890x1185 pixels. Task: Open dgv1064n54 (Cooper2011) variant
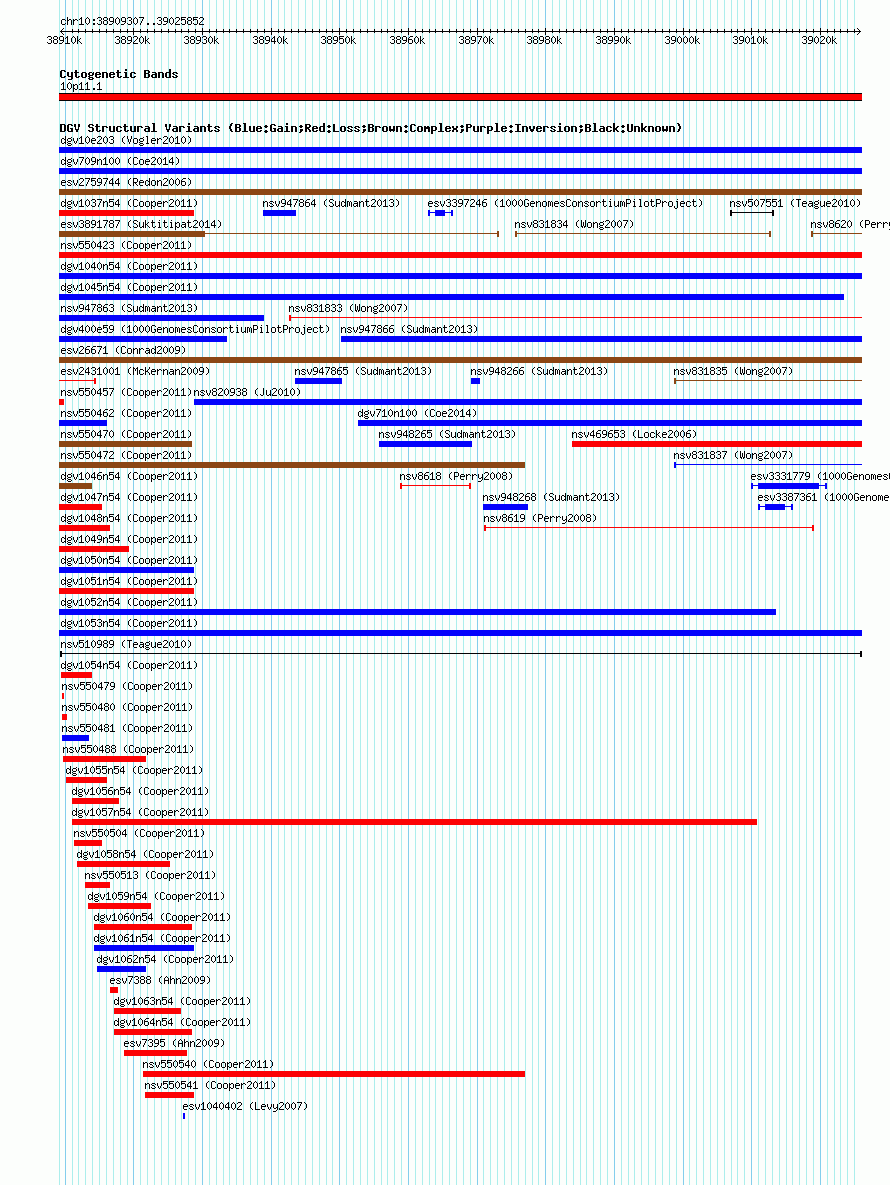tap(182, 1023)
